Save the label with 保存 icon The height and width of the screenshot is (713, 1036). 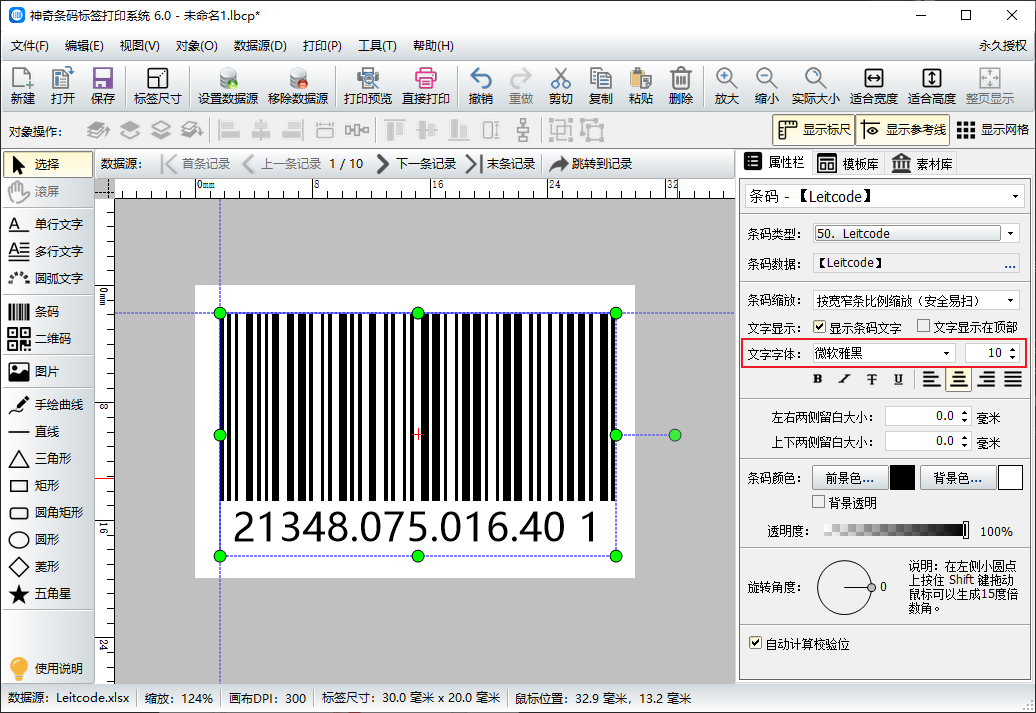(102, 86)
